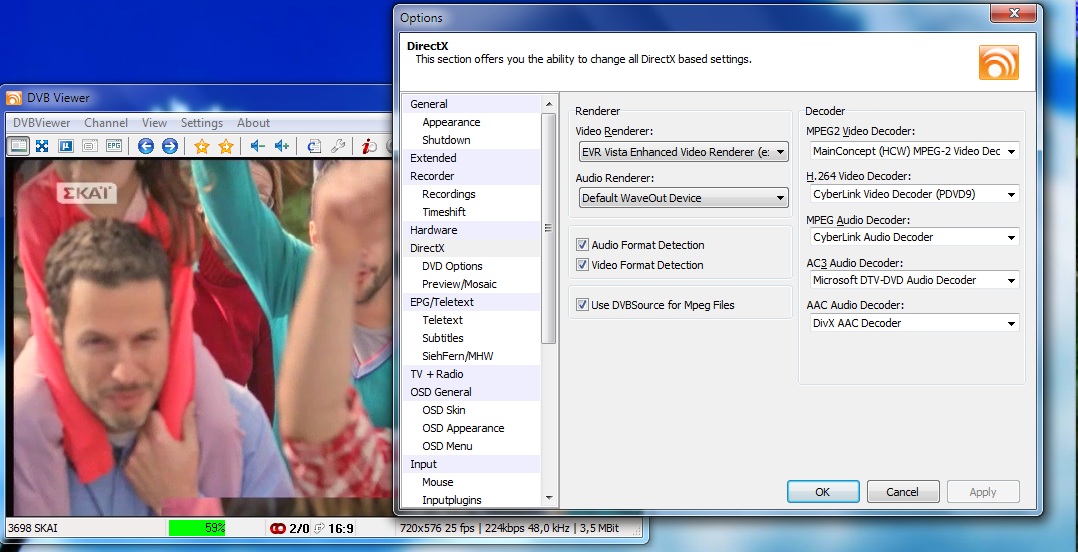Open the AAC Audio Decoder dropdown
The image size is (1078, 552).
click(x=914, y=323)
